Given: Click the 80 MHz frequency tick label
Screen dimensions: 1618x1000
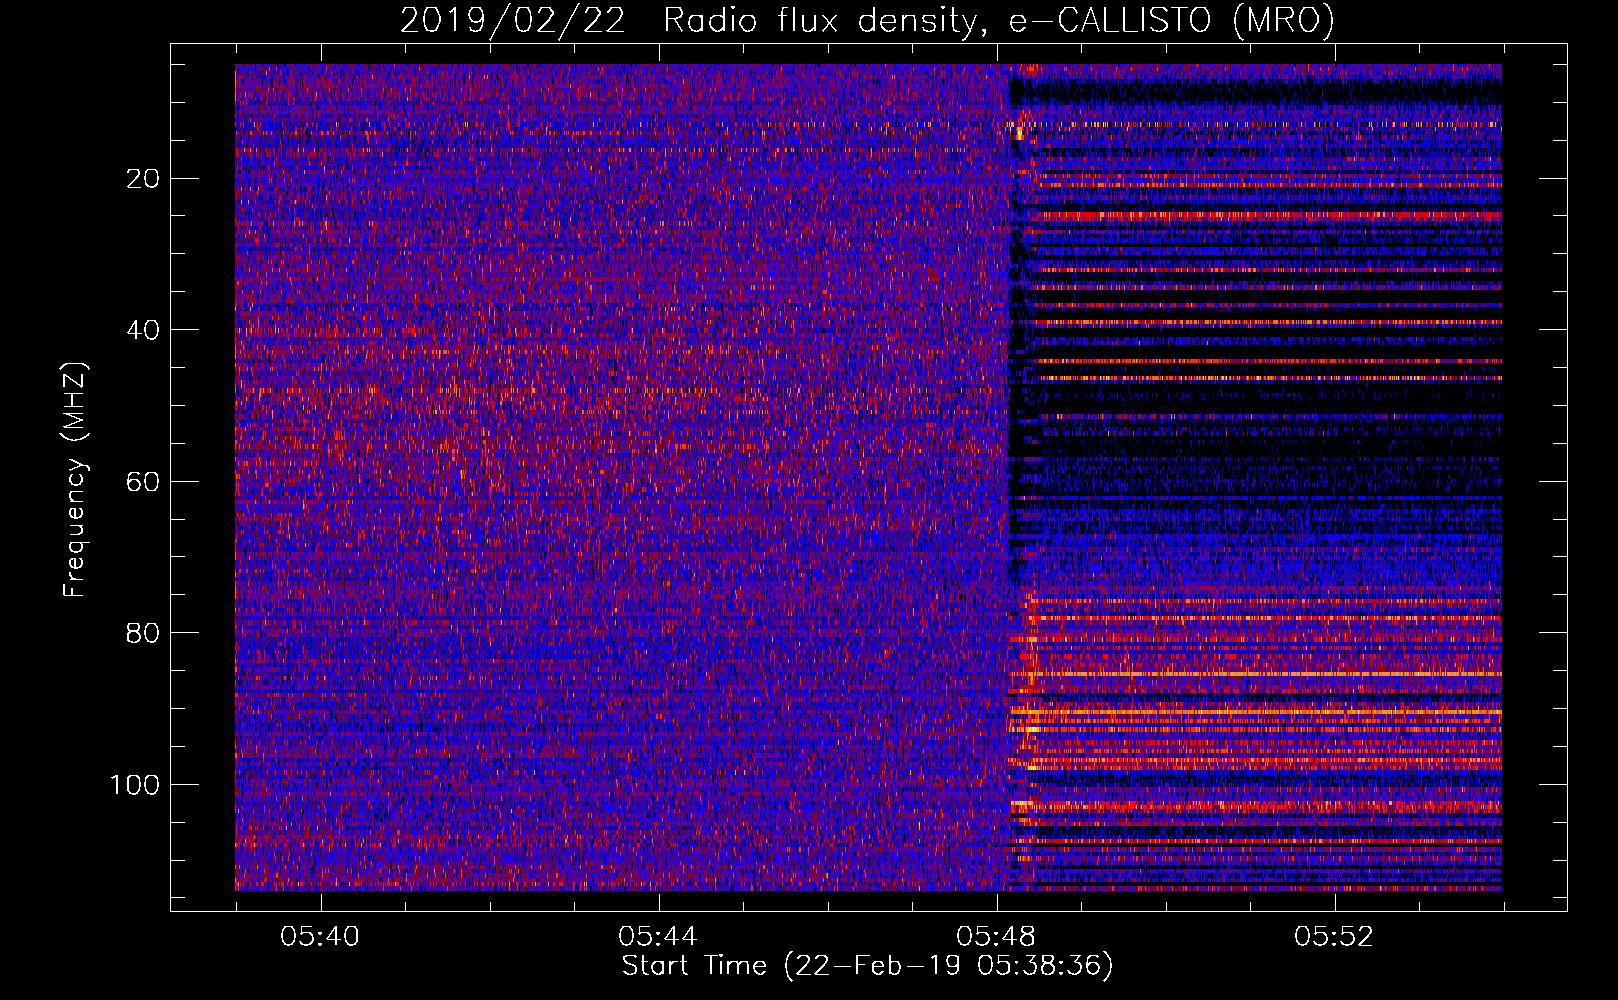Looking at the screenshot, I should pyautogui.click(x=144, y=633).
